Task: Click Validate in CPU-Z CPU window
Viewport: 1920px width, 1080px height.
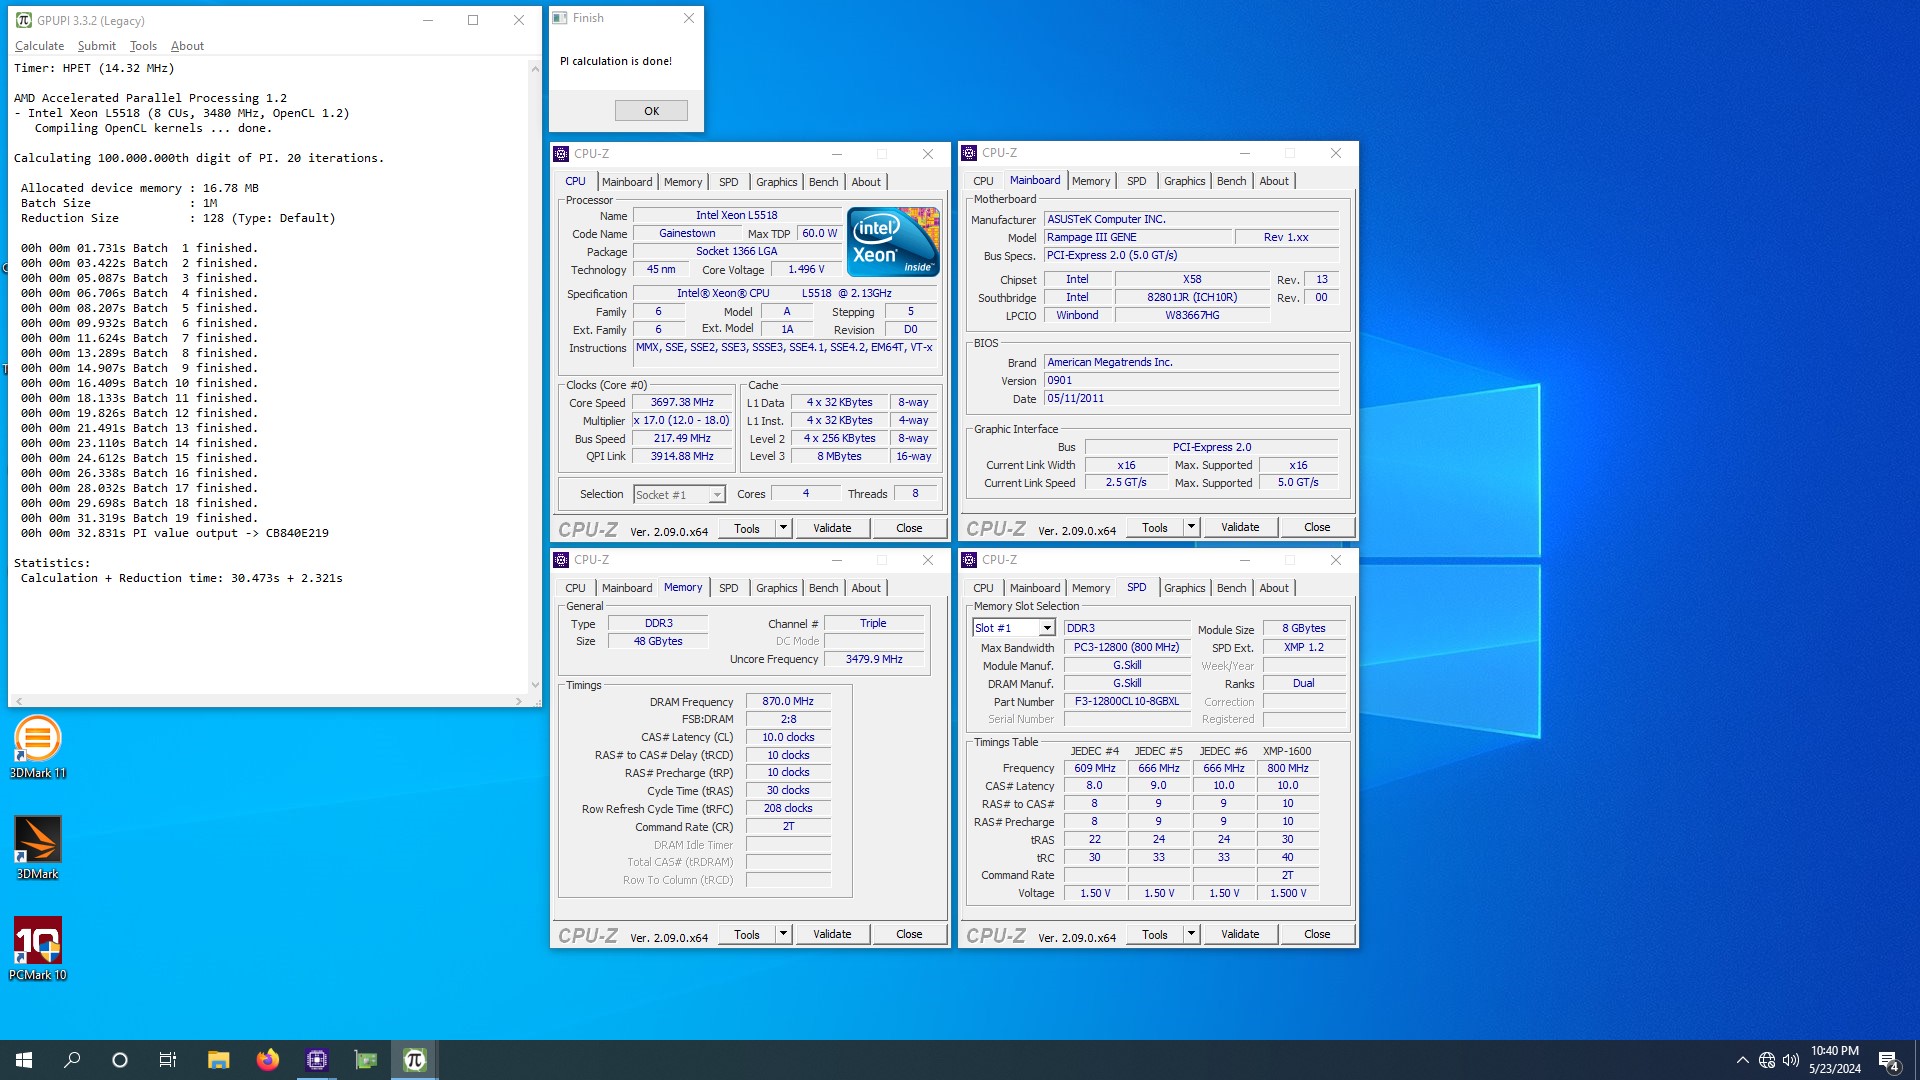Action: 832,528
